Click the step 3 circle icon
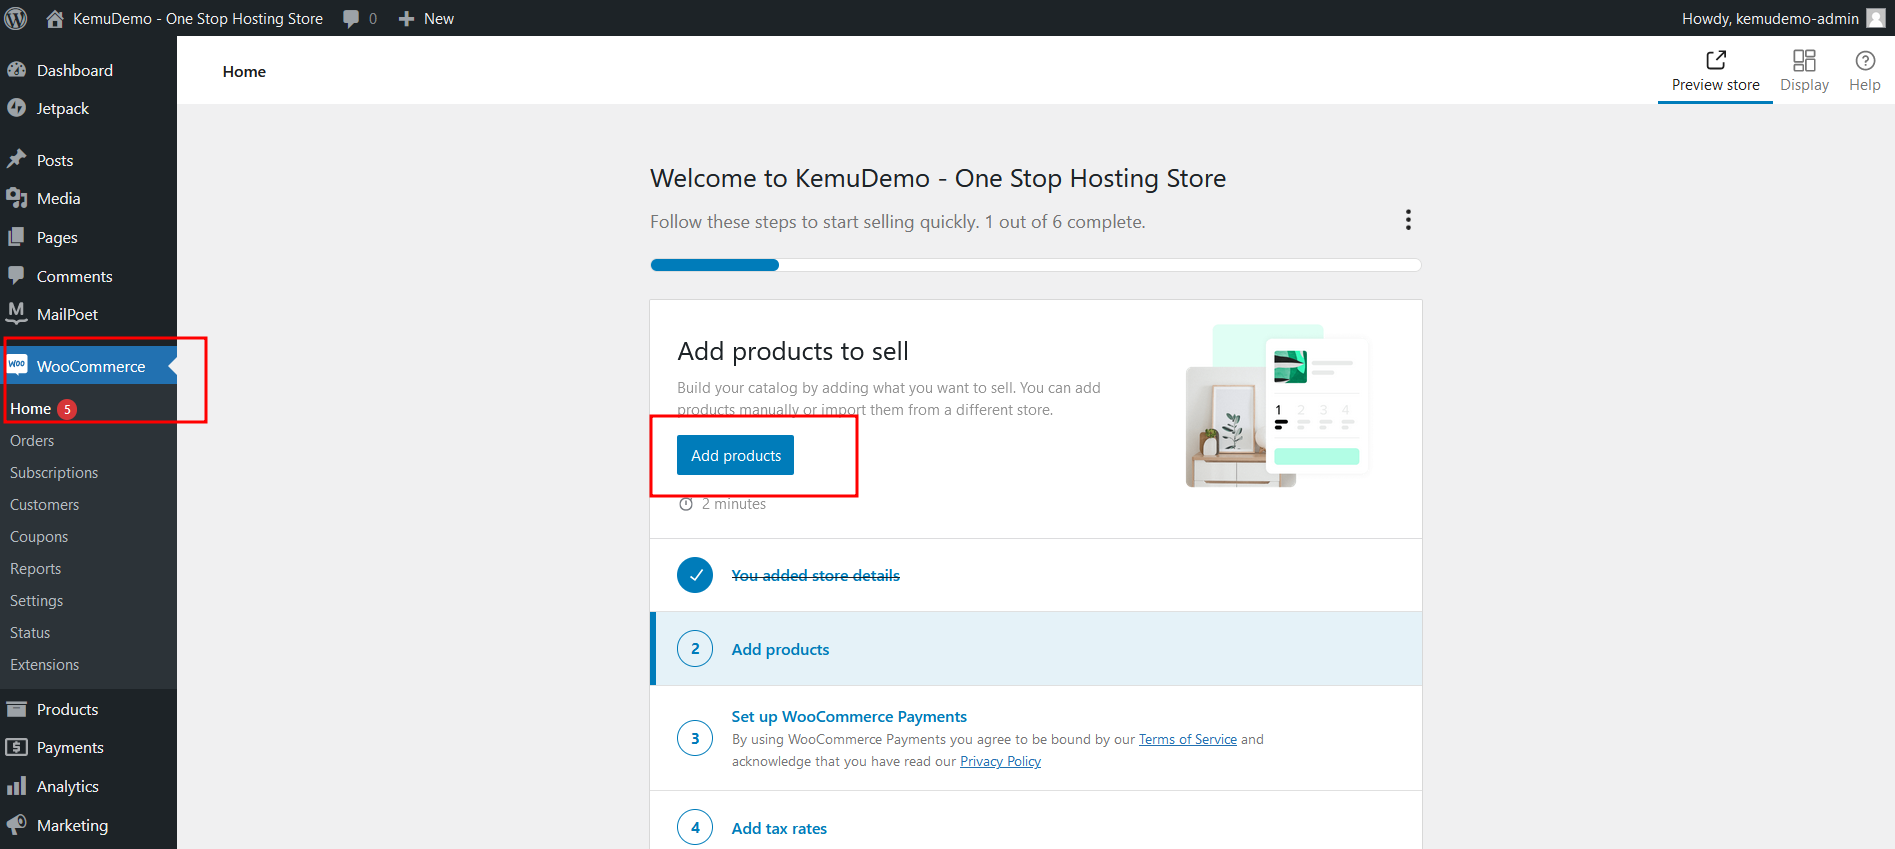The width and height of the screenshot is (1895, 849). point(695,739)
